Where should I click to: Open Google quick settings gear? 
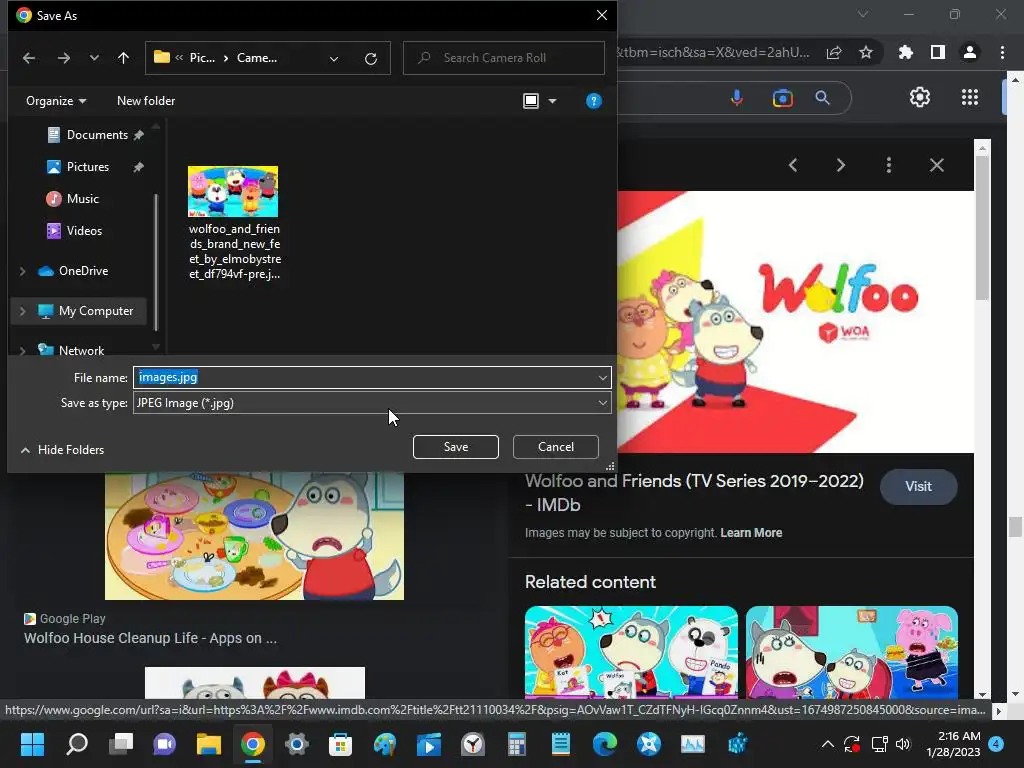click(x=920, y=97)
